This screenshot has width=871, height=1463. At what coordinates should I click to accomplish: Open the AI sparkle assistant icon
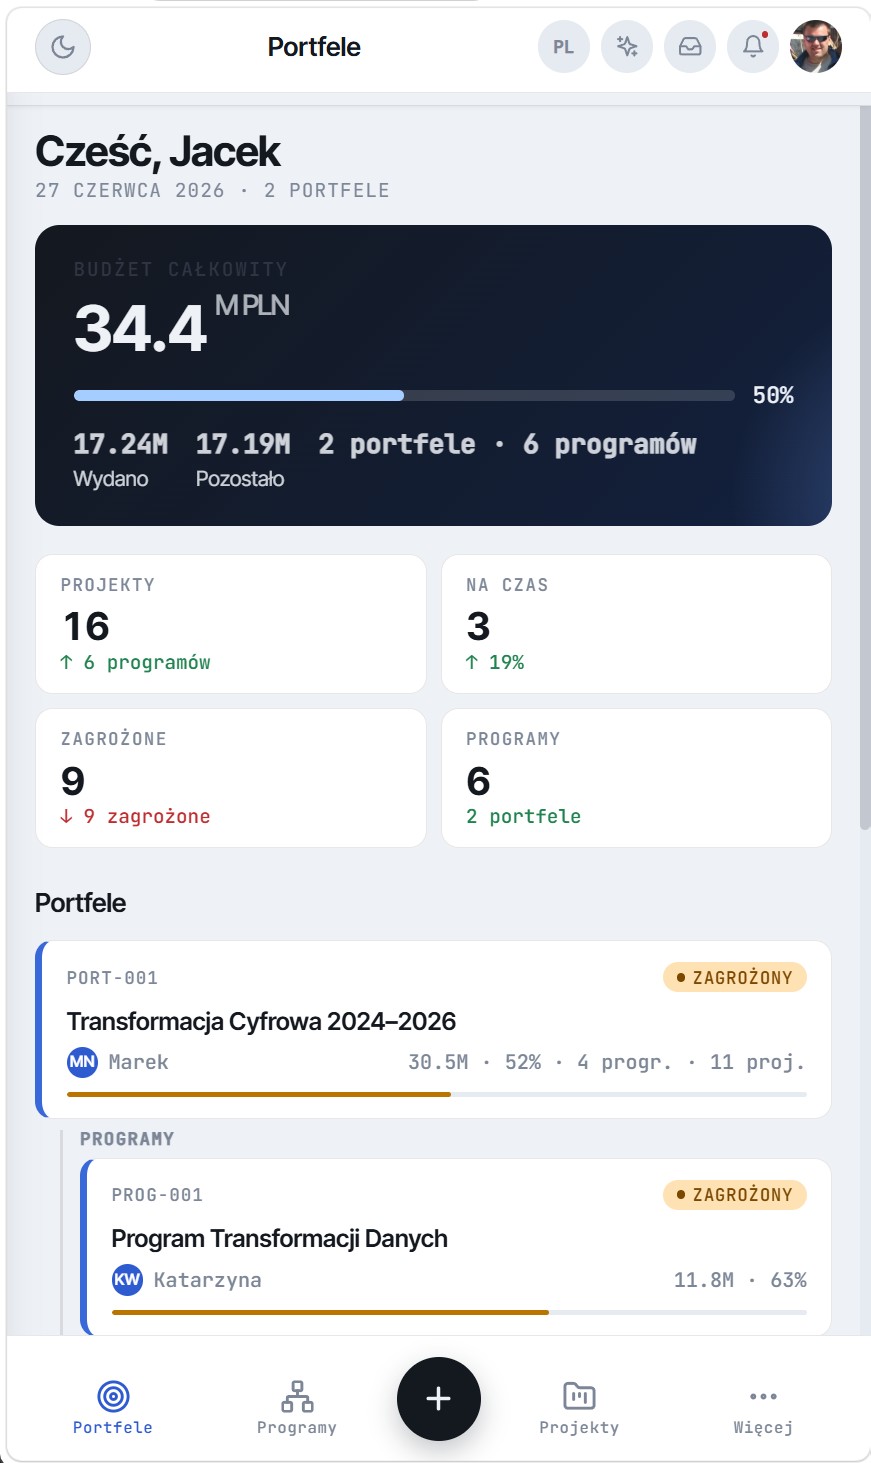627,47
